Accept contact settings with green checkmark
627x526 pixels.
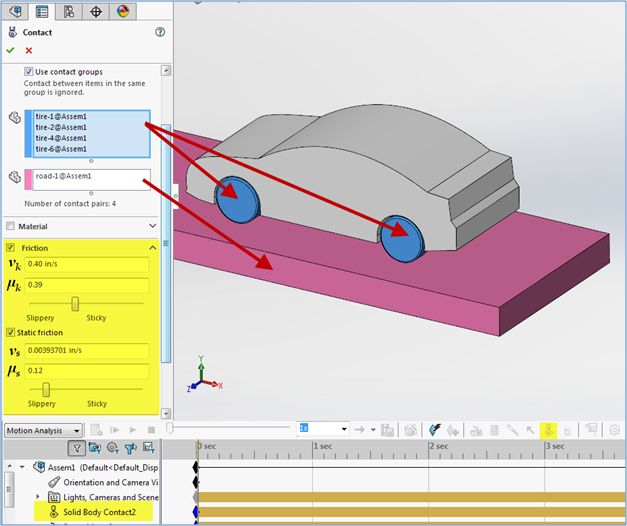click(10, 50)
